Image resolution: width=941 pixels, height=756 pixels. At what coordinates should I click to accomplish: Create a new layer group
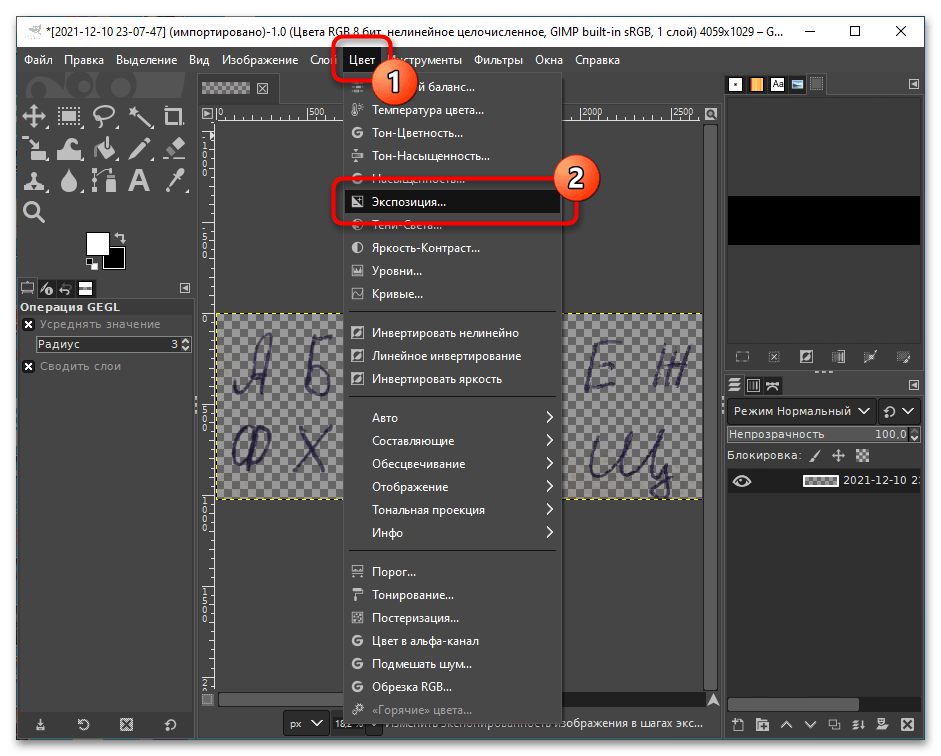click(x=762, y=725)
